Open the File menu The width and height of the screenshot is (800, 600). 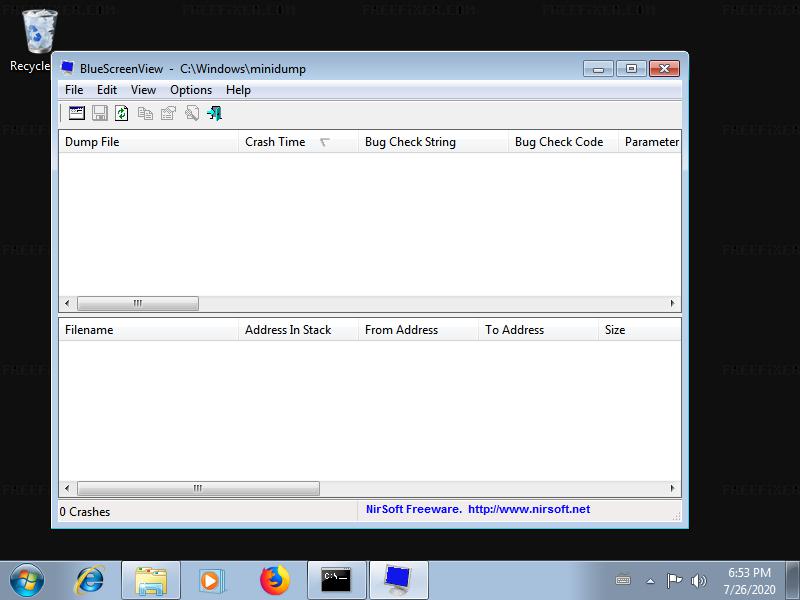74,90
